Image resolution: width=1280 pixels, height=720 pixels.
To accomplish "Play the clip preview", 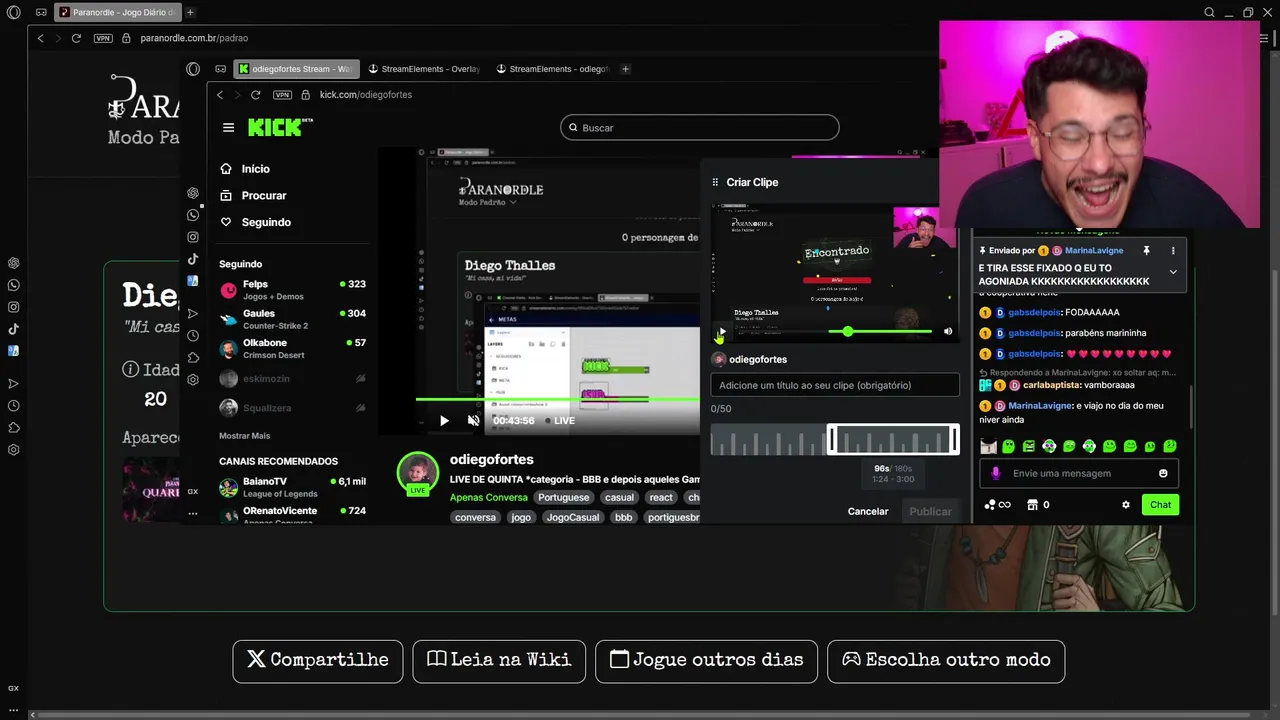I will [721, 331].
